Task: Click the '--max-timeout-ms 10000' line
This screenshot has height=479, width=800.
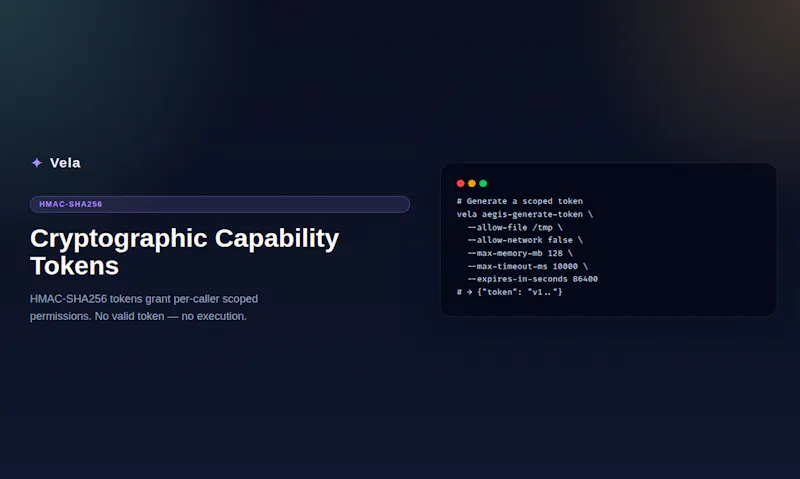Action: (528, 266)
